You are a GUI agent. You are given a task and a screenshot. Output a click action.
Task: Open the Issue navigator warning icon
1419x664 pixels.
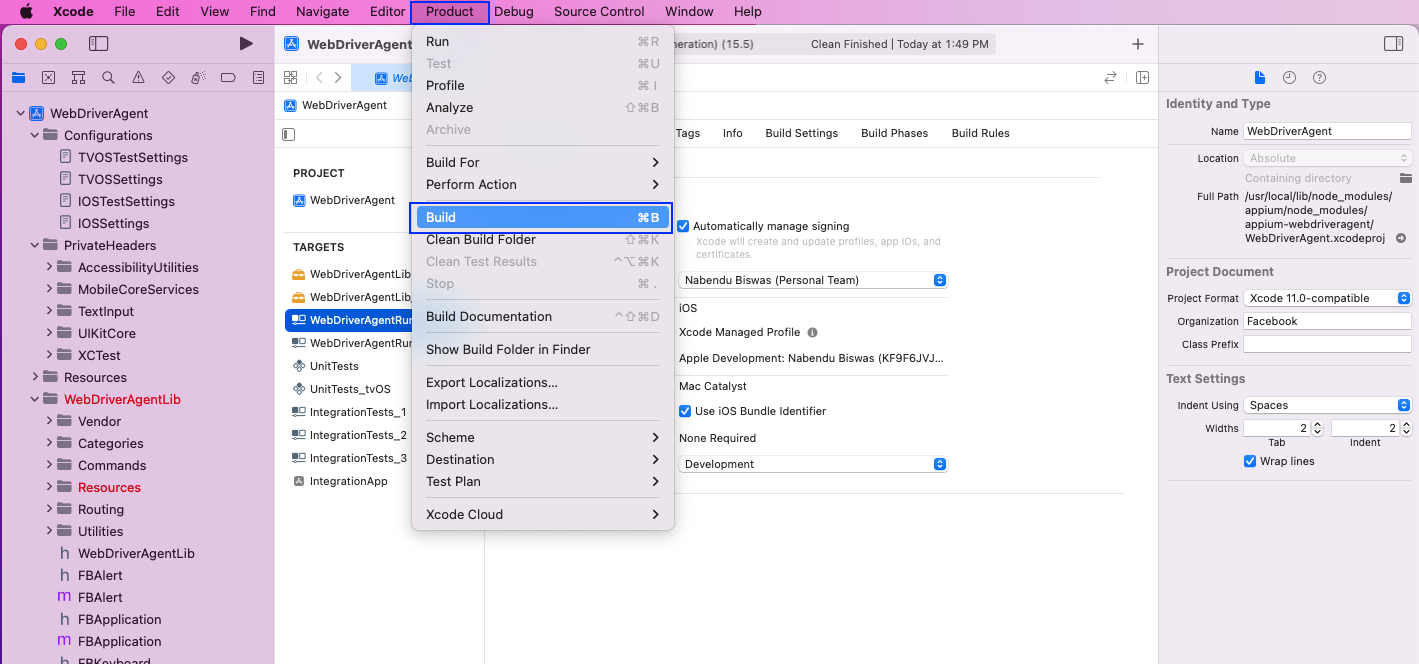click(138, 78)
